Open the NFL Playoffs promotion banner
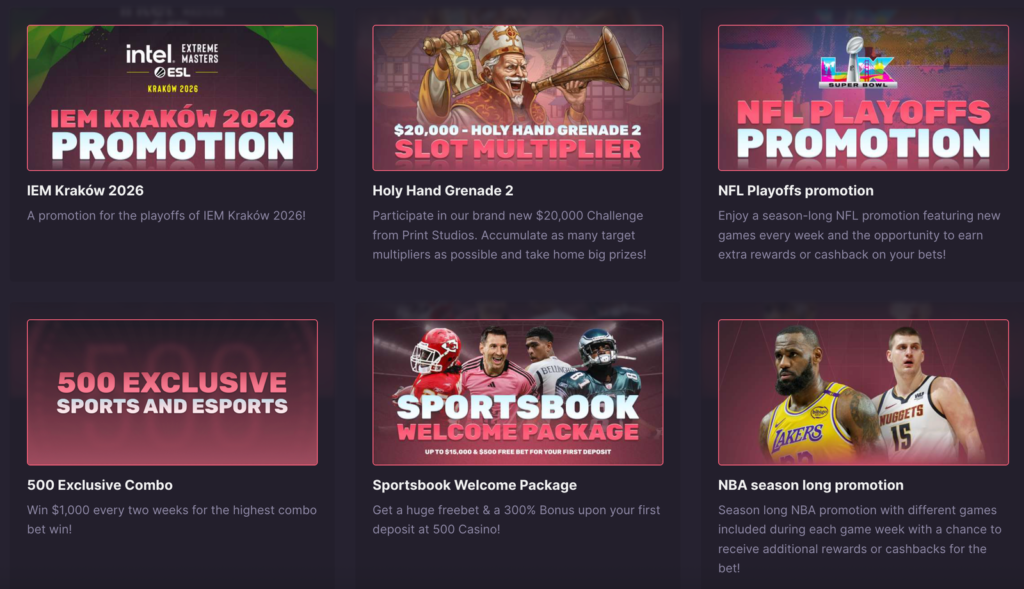 pos(863,98)
